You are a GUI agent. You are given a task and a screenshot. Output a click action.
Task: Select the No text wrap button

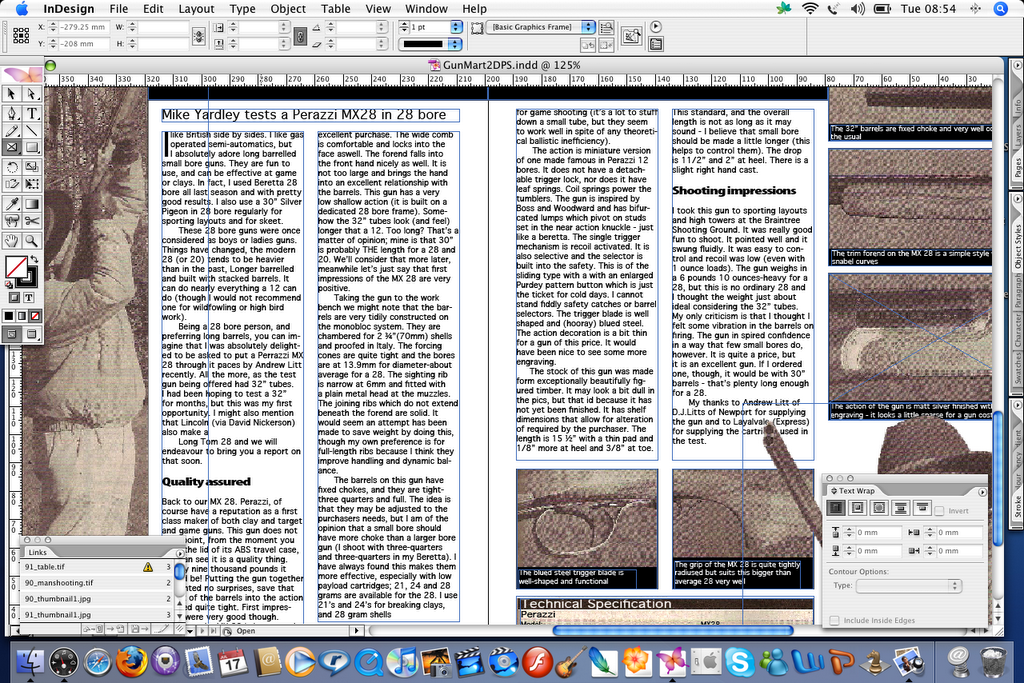tap(836, 508)
